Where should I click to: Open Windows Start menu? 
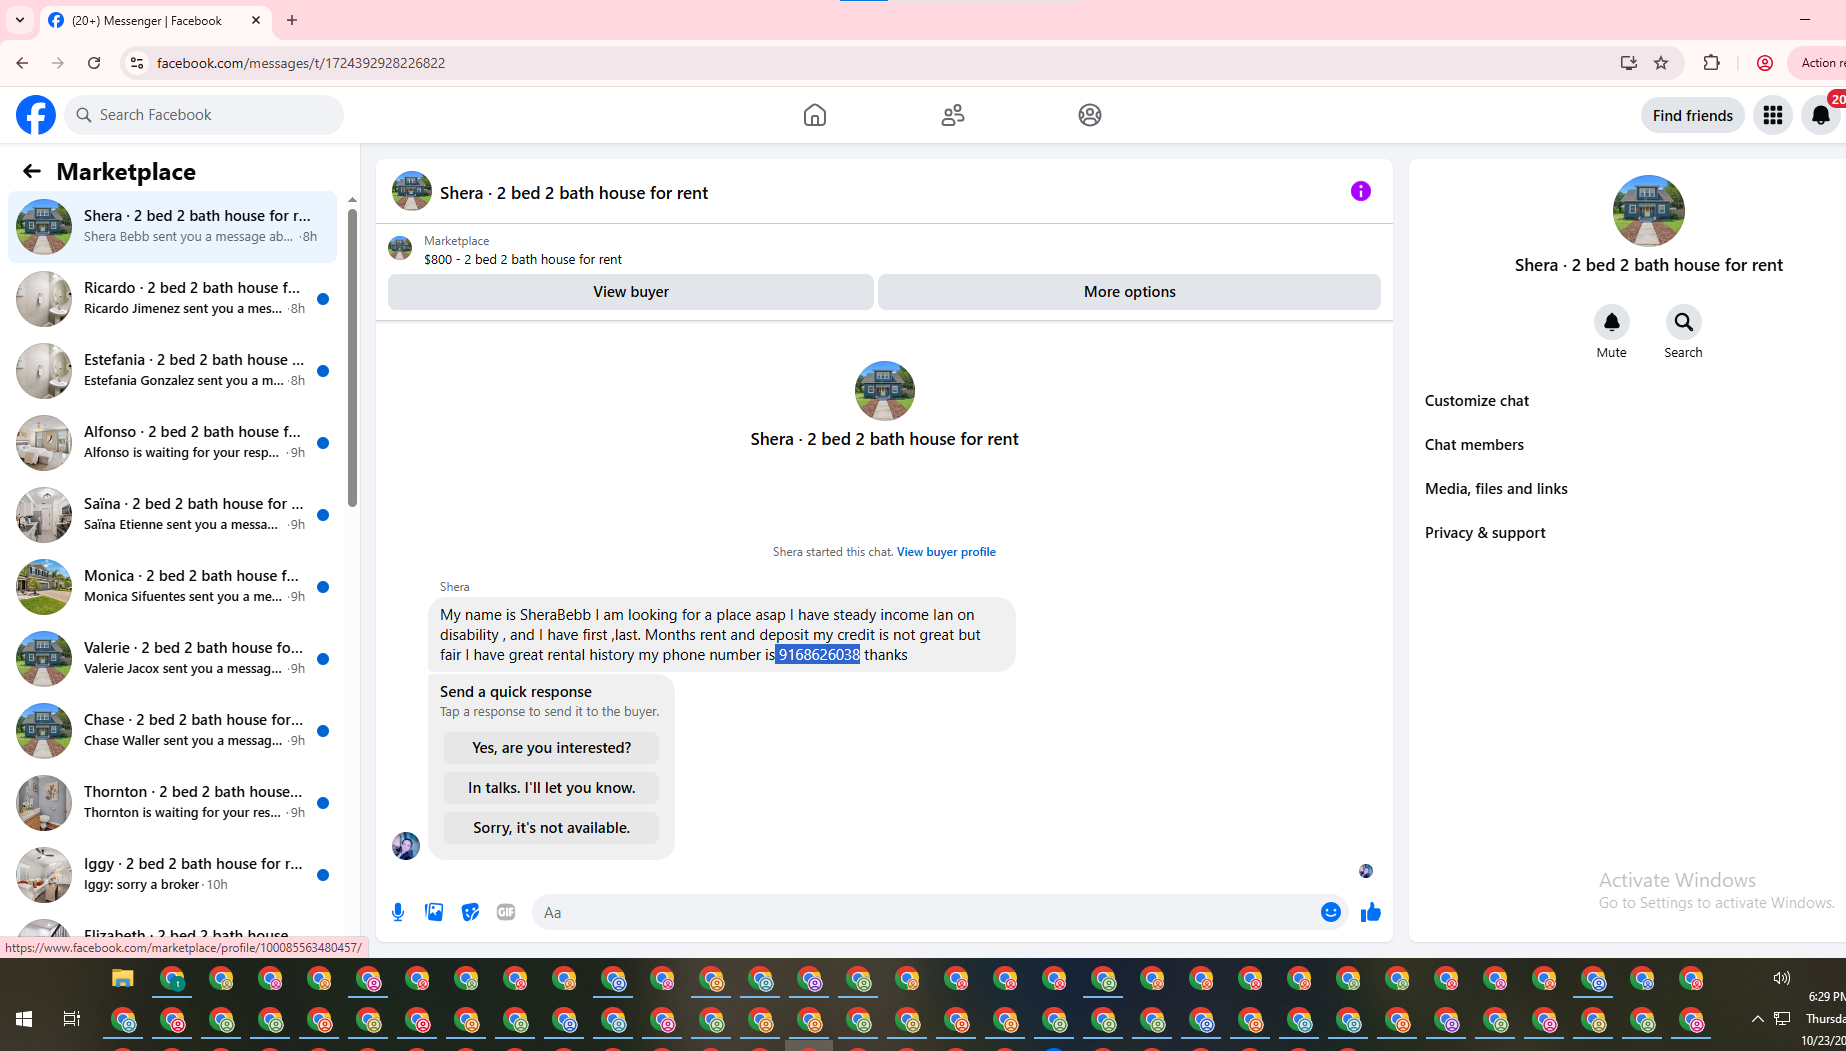click(x=24, y=1019)
